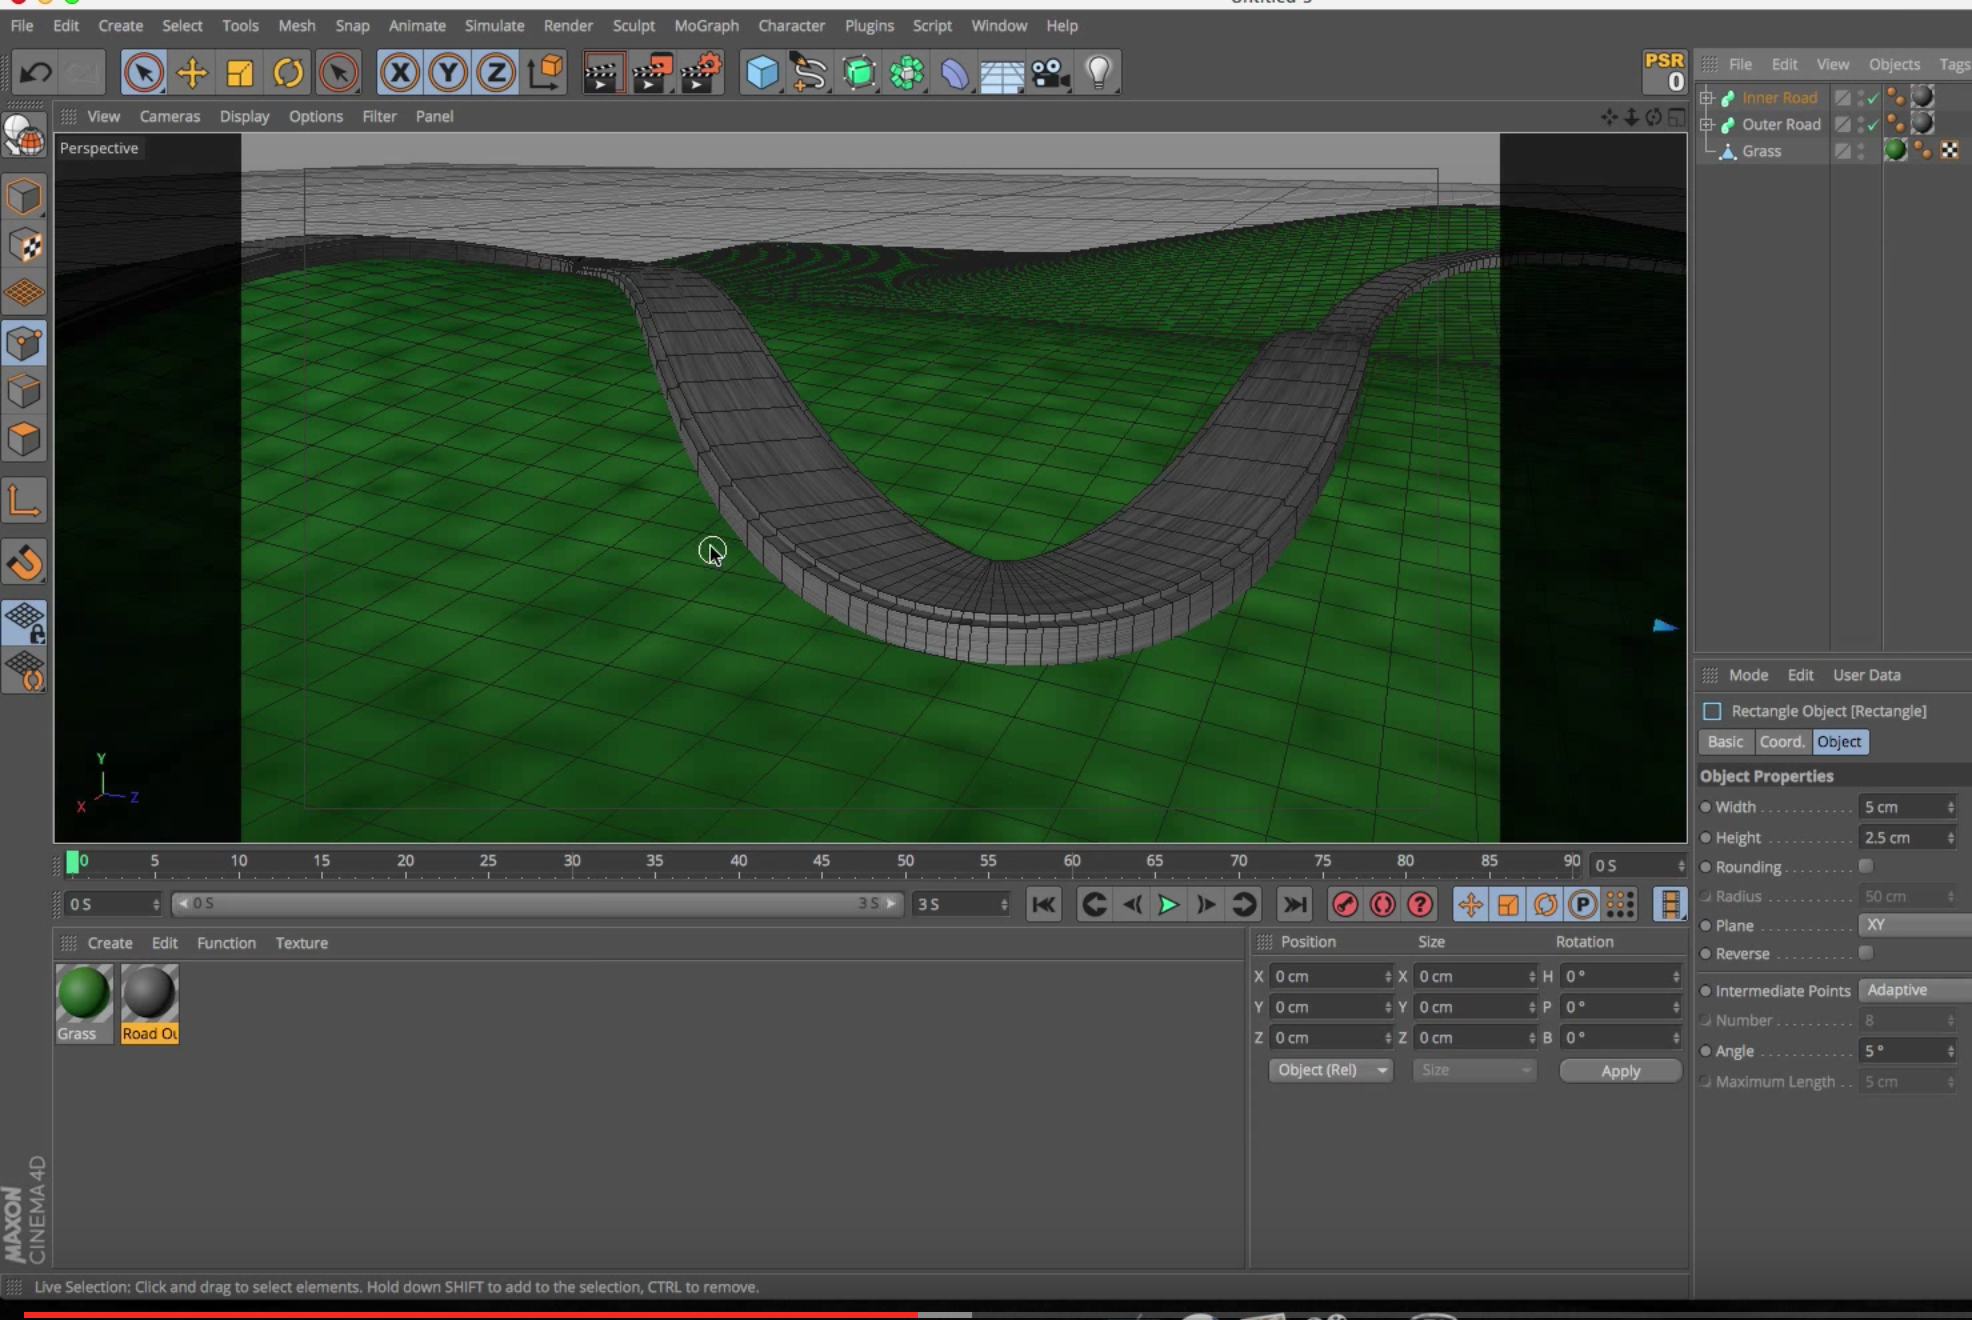Screen dimensions: 1972x1320
Task: Open the generators subdivision icon
Action: 858,72
